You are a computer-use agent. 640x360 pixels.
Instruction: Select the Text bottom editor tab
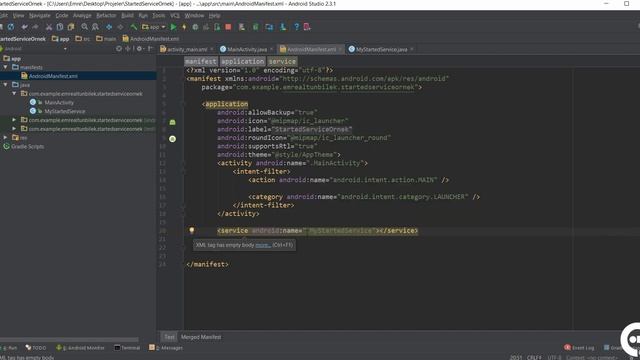coord(169,337)
